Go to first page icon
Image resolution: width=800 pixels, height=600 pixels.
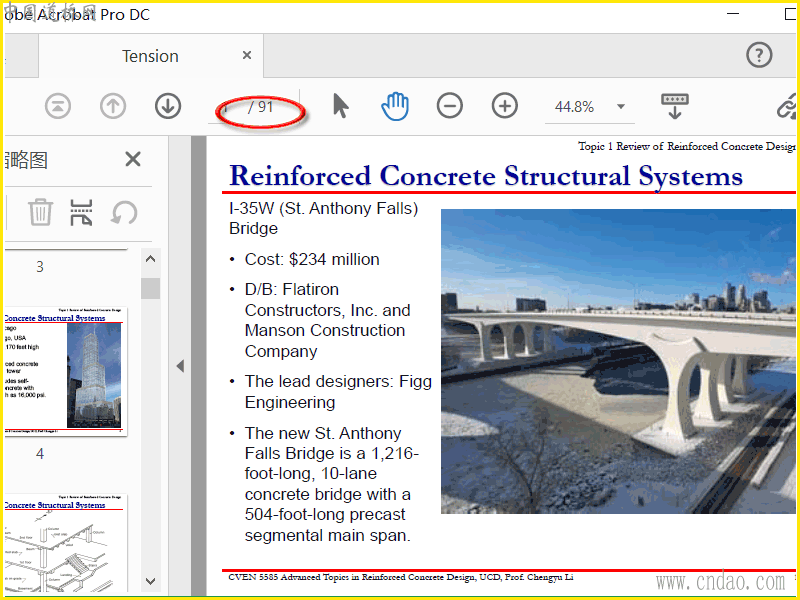(x=58, y=107)
